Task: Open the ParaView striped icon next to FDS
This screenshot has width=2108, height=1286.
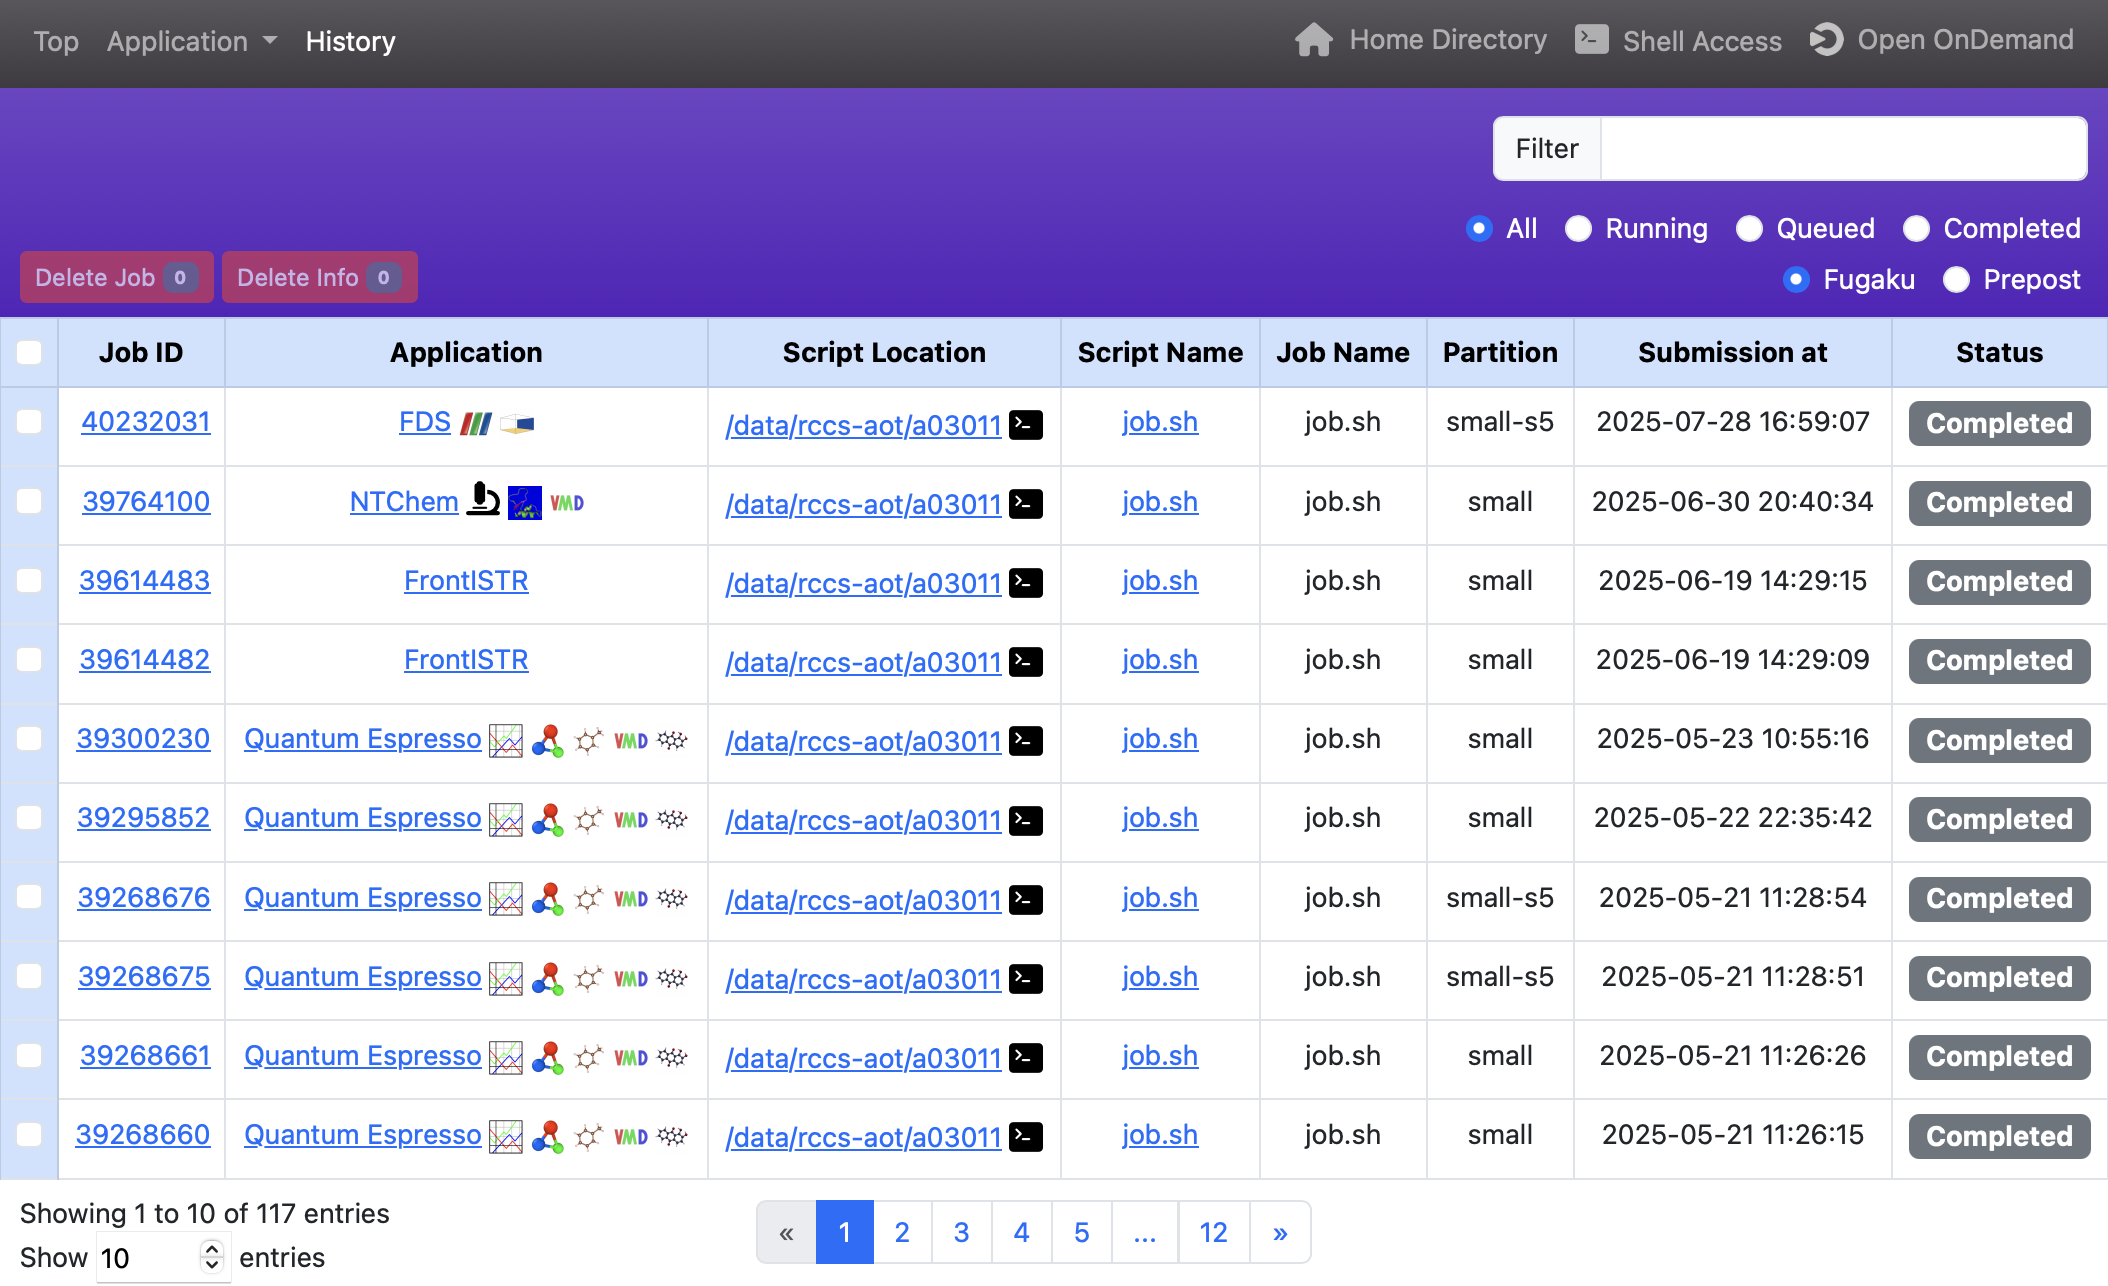Action: 476,424
